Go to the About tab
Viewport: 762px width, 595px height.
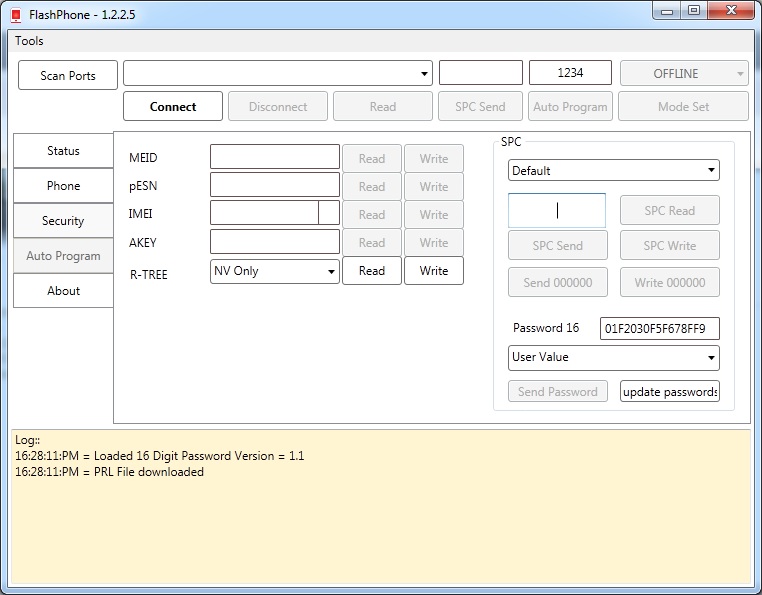click(63, 291)
